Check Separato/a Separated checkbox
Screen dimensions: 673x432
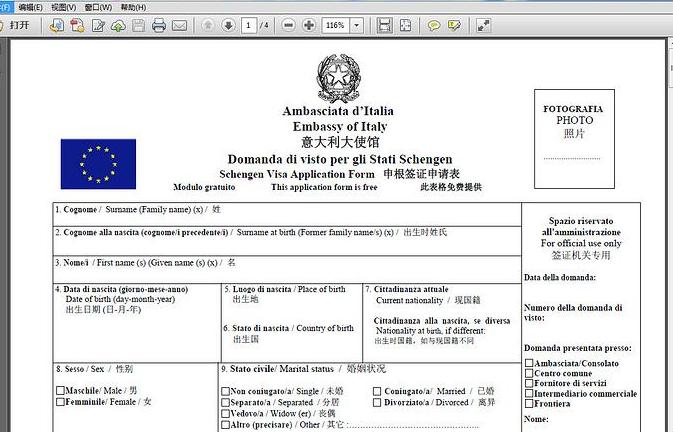pyautogui.click(x=225, y=402)
